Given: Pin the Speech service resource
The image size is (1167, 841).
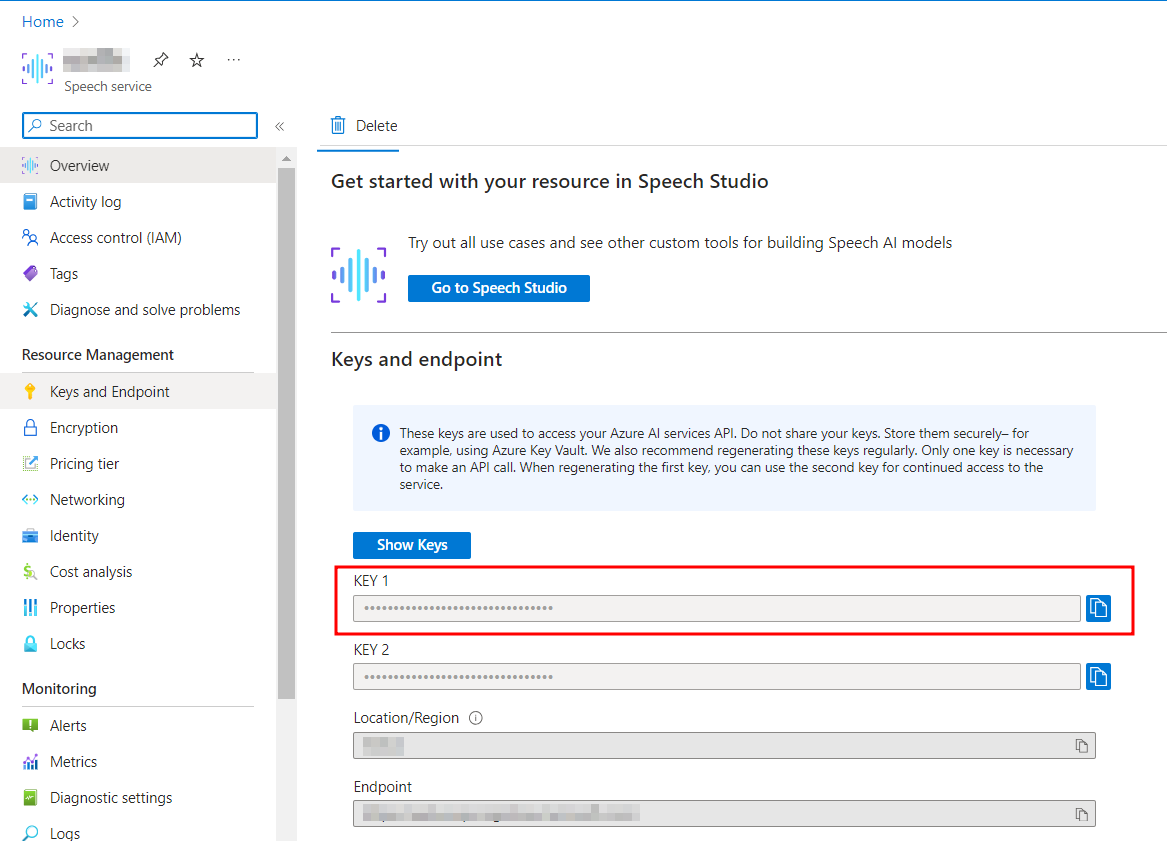Looking at the screenshot, I should pyautogui.click(x=161, y=60).
